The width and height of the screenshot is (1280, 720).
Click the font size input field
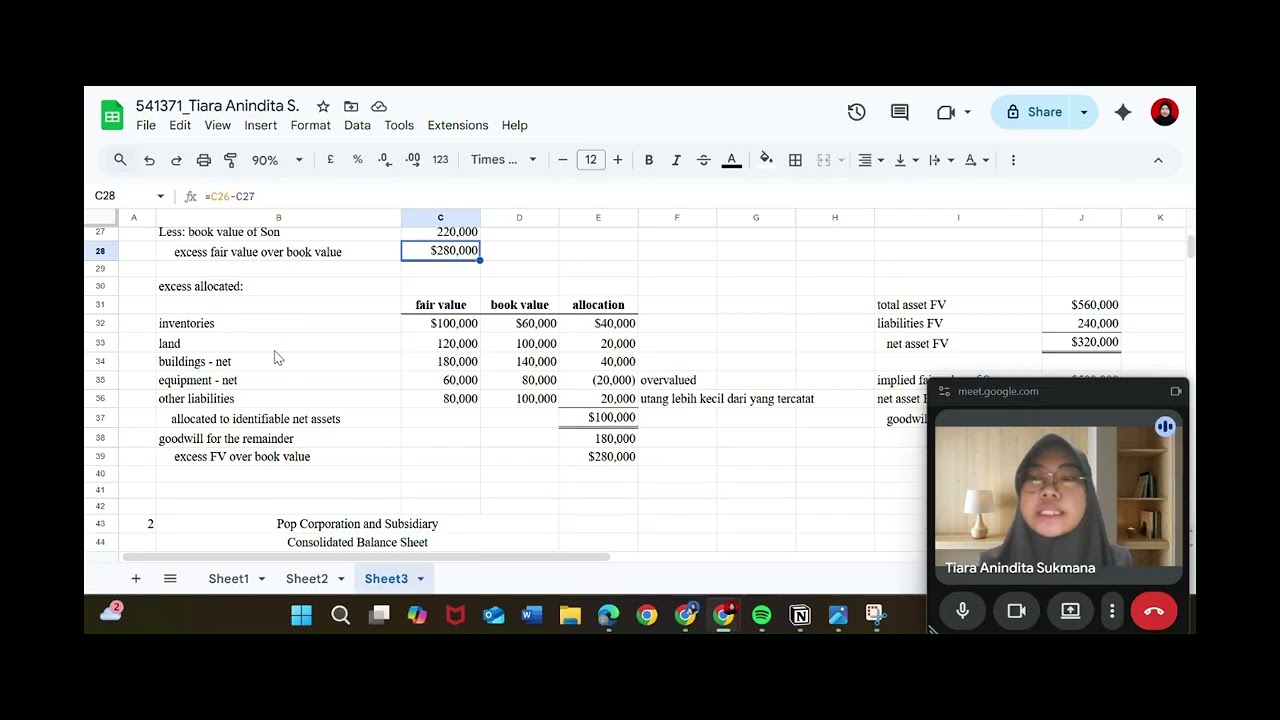591,160
